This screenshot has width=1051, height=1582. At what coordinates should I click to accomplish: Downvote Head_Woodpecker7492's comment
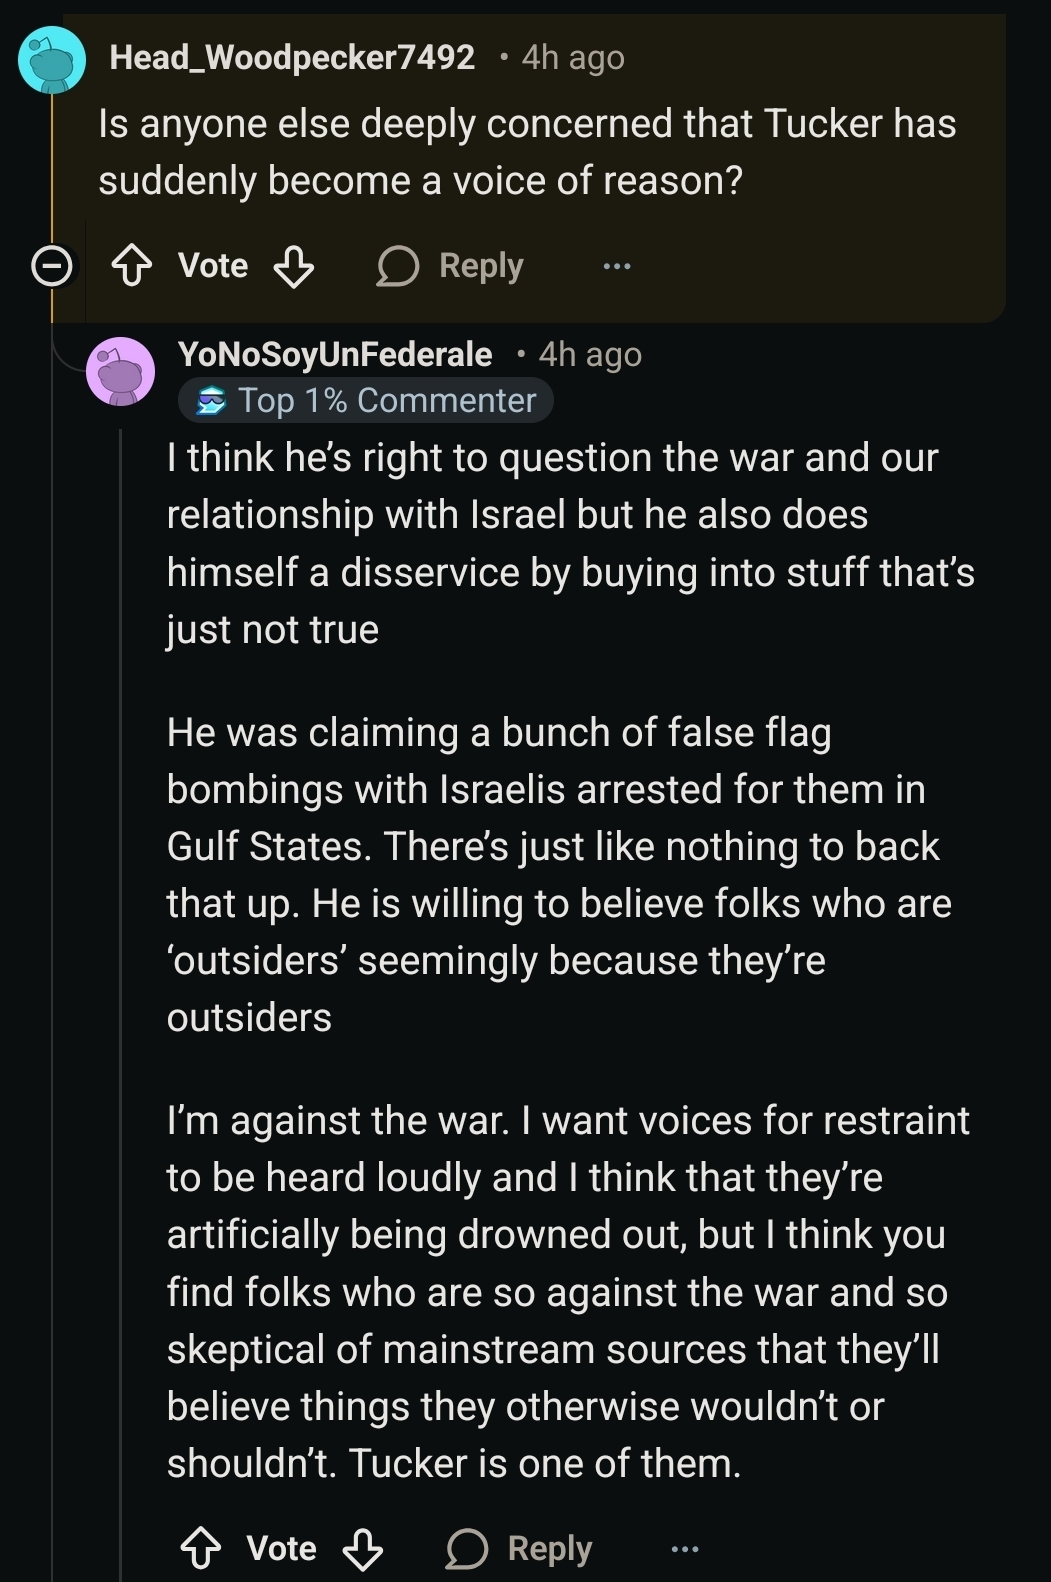[294, 266]
